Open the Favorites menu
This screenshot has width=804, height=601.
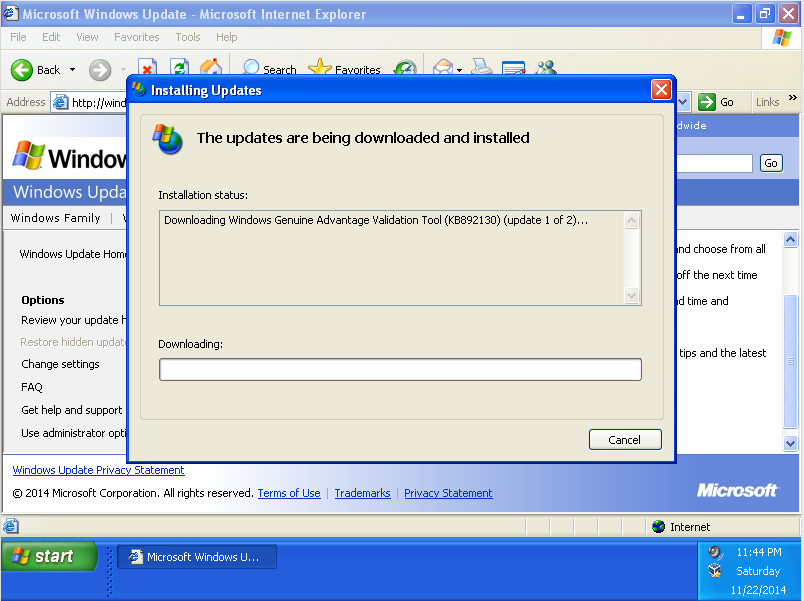pyautogui.click(x=136, y=37)
